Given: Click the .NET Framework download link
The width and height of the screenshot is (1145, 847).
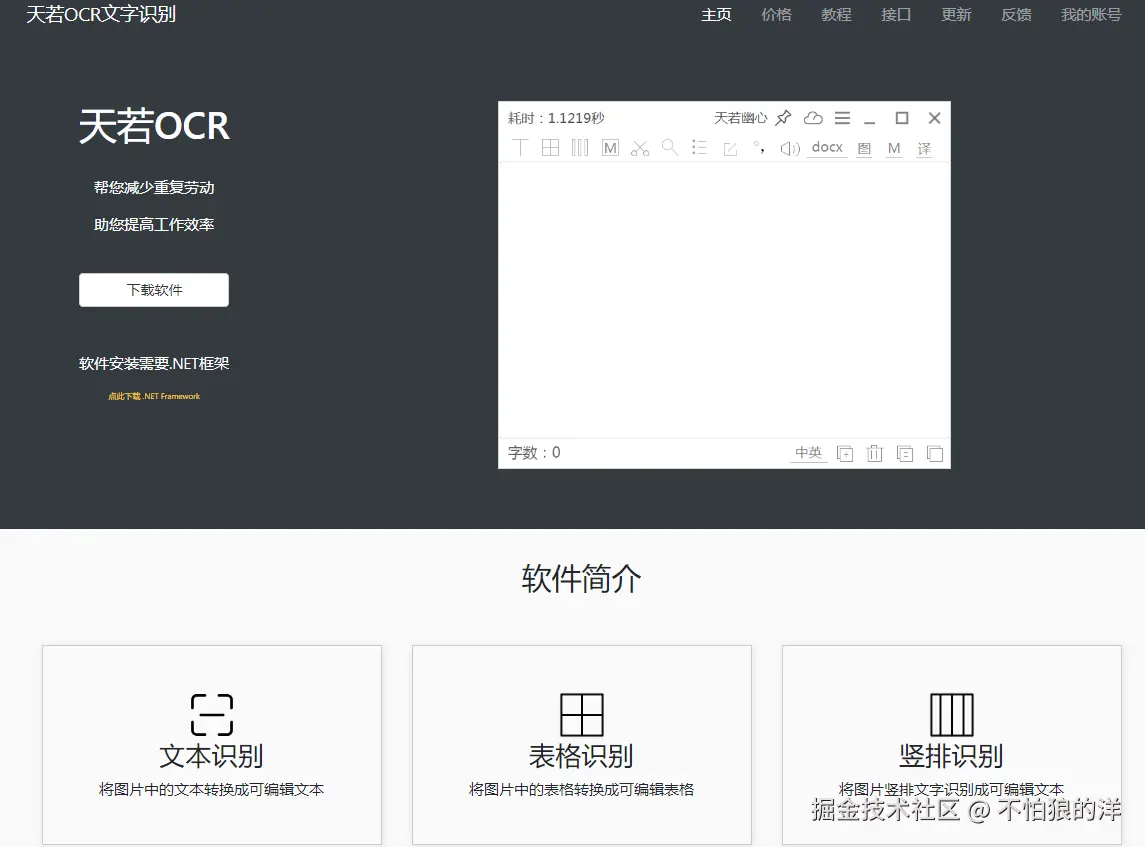Looking at the screenshot, I should point(154,396).
